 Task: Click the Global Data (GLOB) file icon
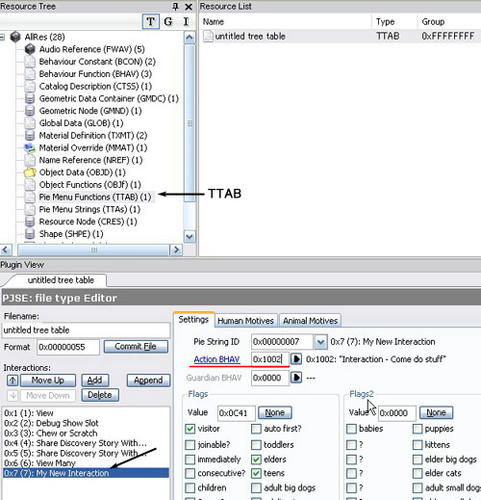click(x=30, y=123)
